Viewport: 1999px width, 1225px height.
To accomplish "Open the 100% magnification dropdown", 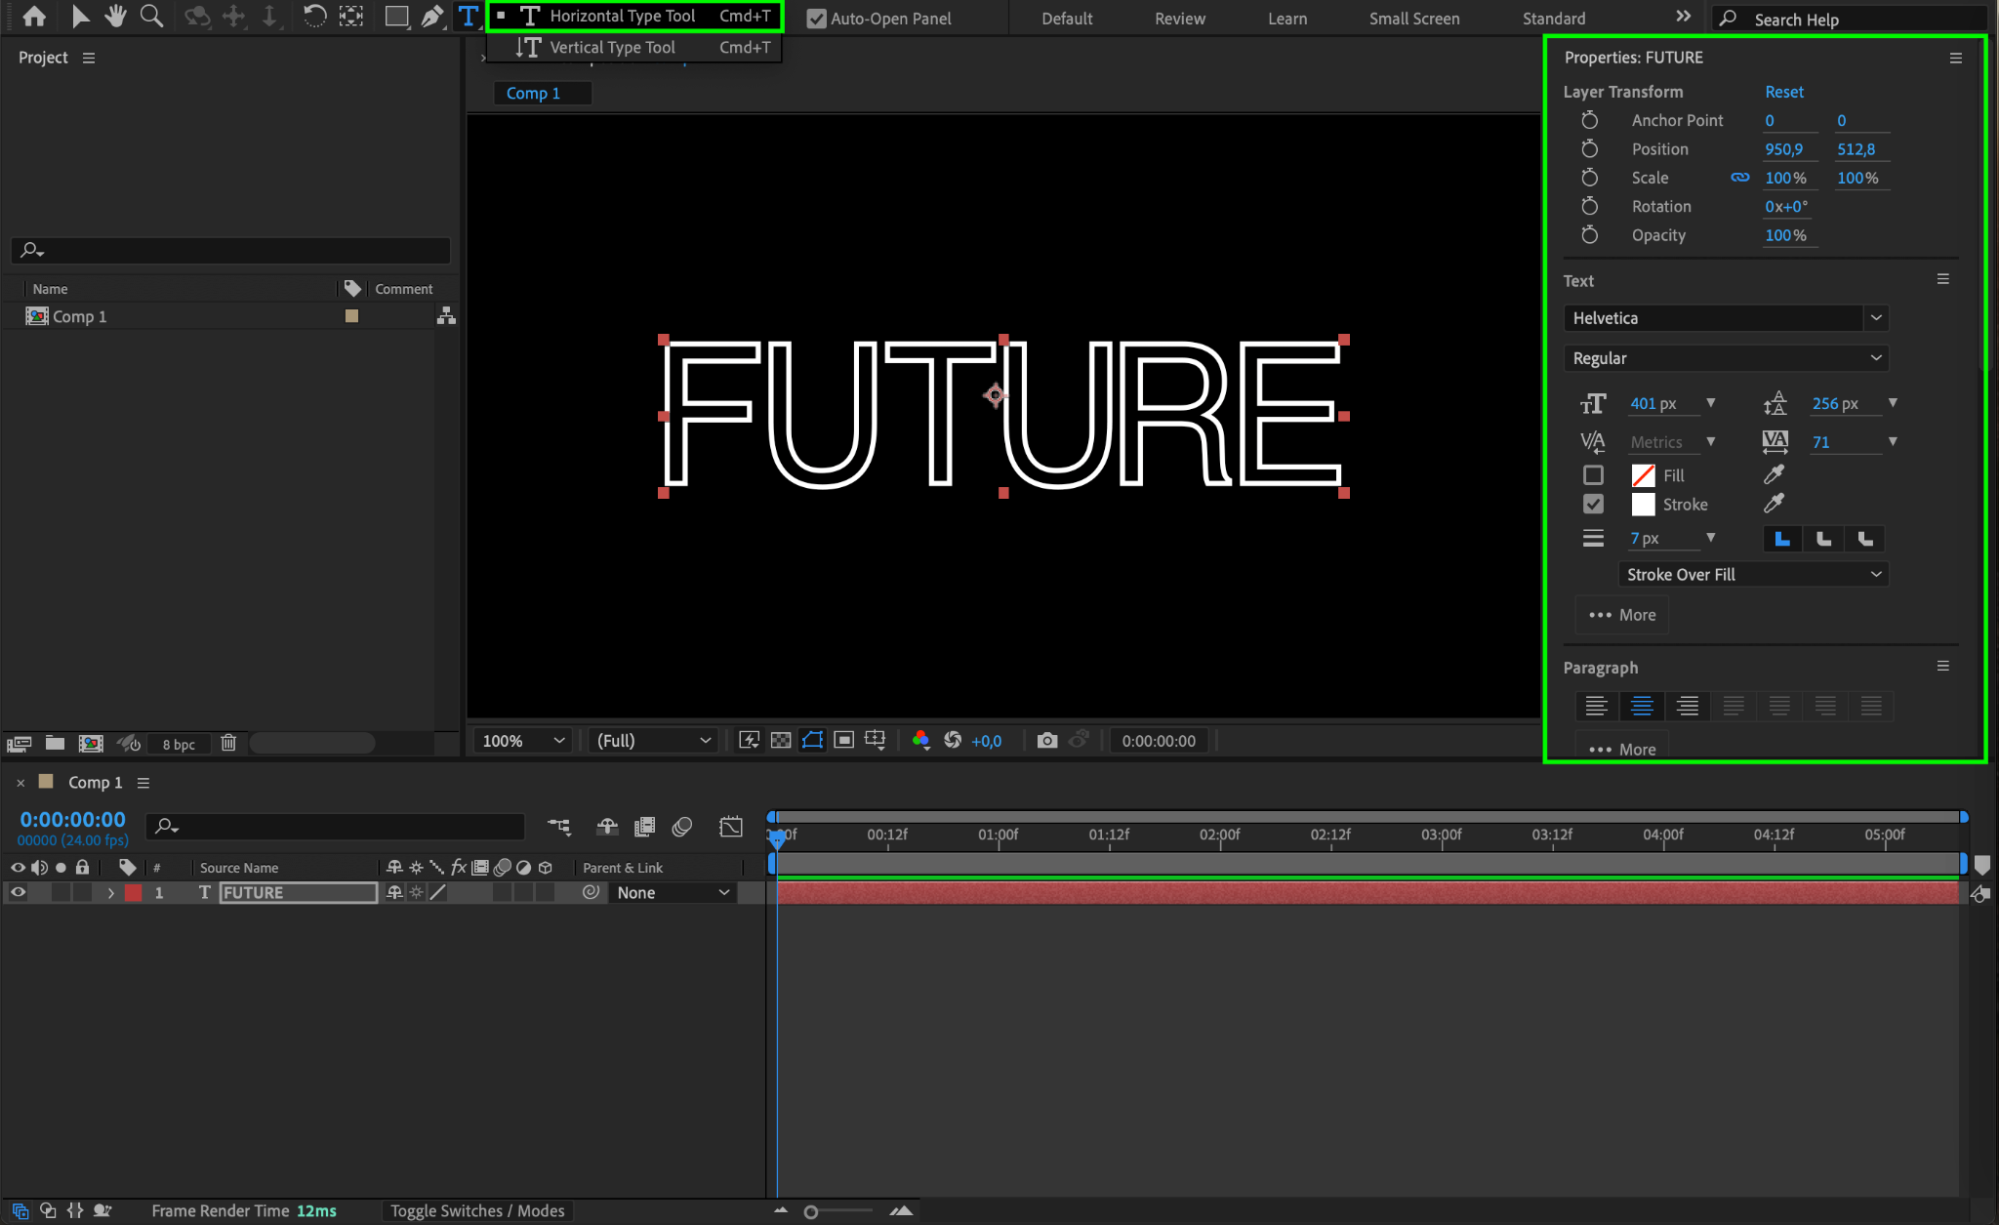I will [523, 741].
